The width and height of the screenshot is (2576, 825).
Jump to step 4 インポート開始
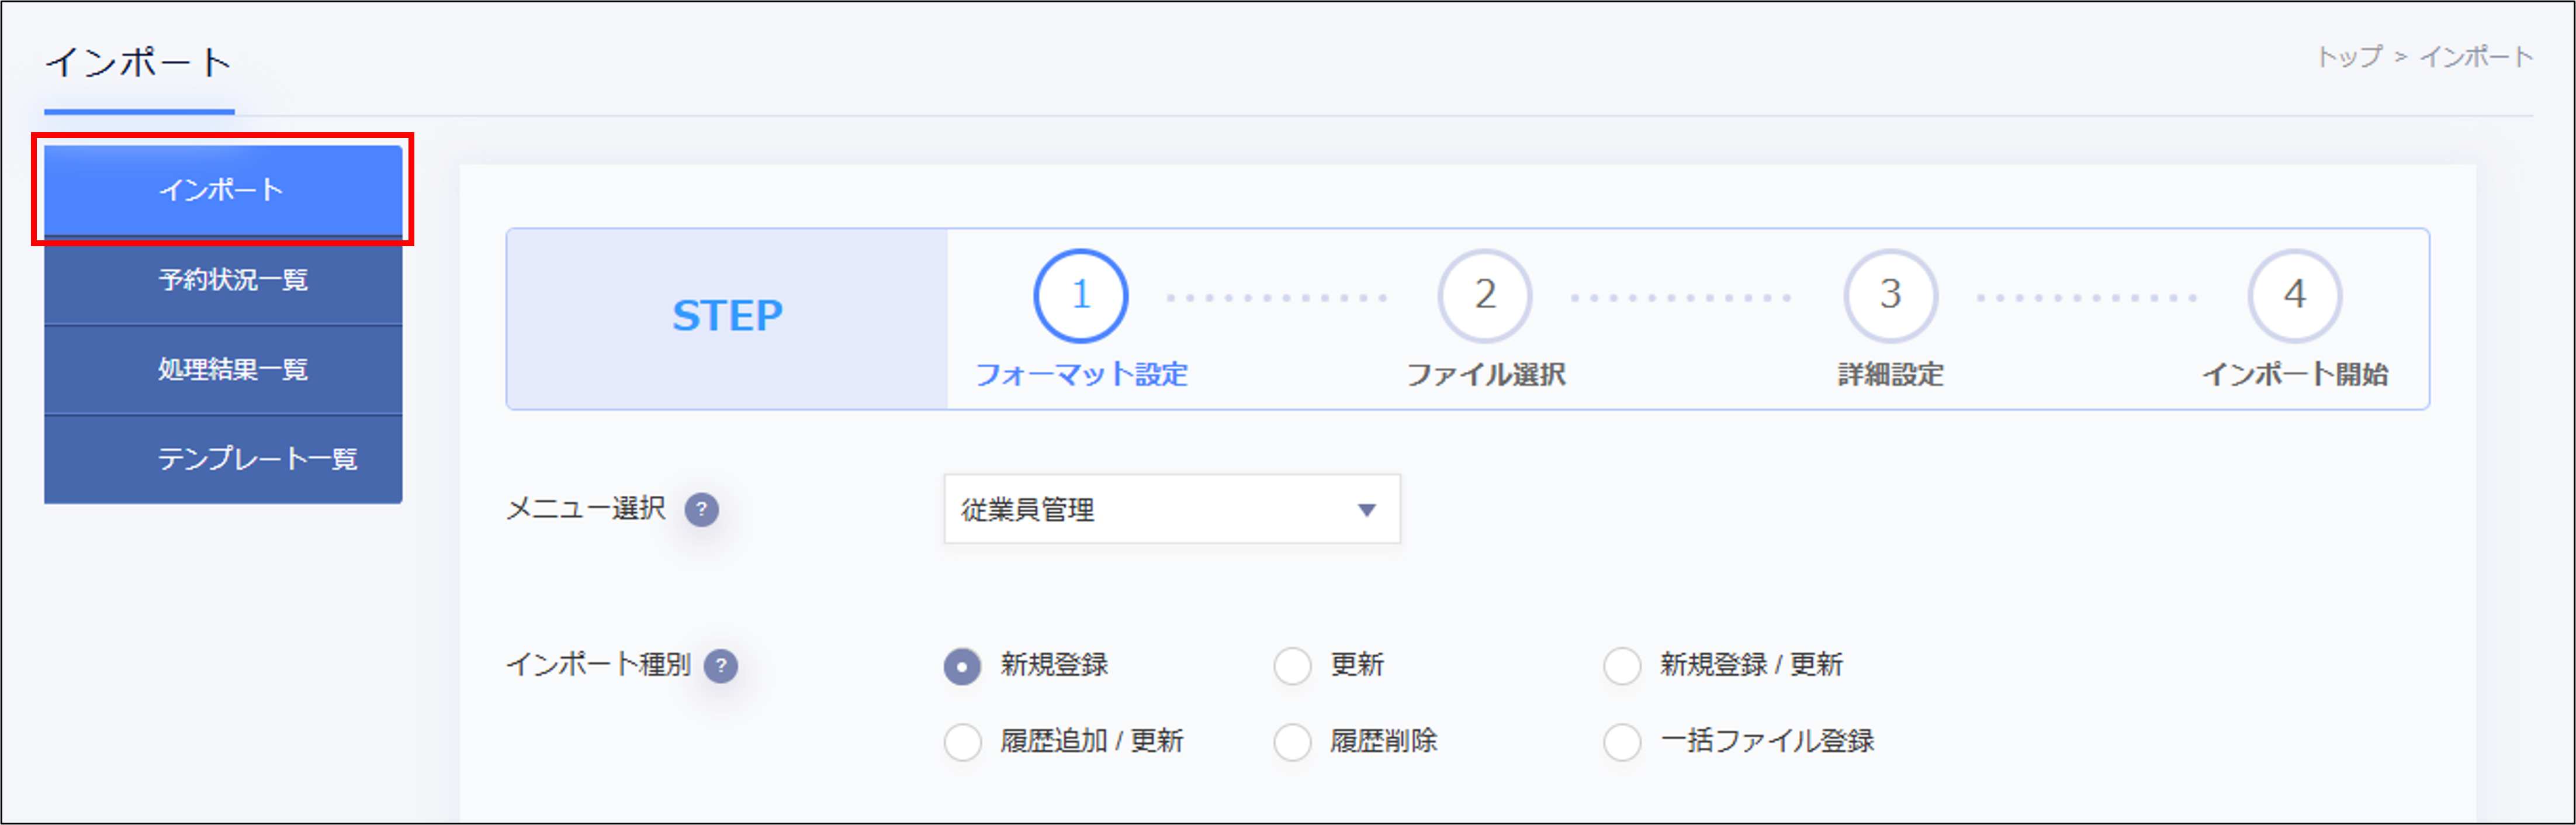click(2295, 295)
